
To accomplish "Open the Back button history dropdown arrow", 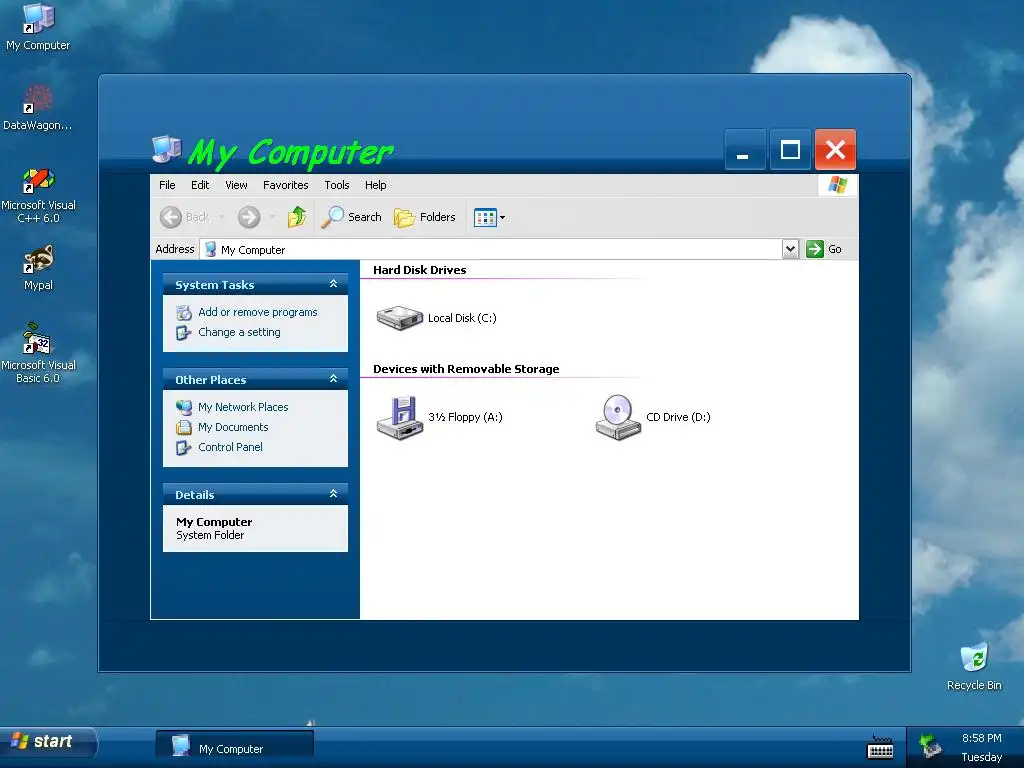I will click(x=222, y=217).
